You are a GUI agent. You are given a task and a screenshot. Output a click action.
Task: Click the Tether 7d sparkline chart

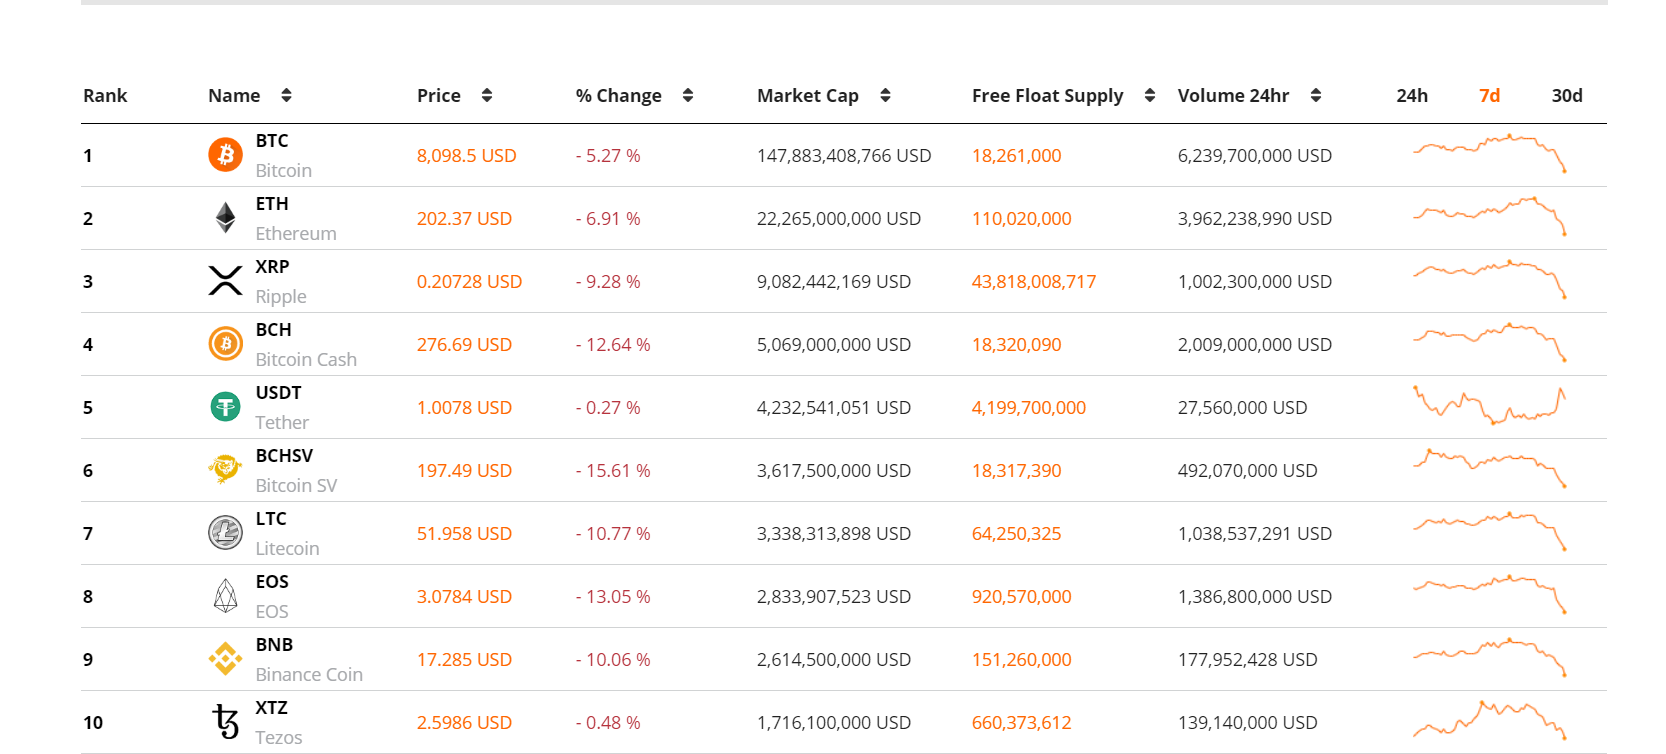pyautogui.click(x=1489, y=405)
